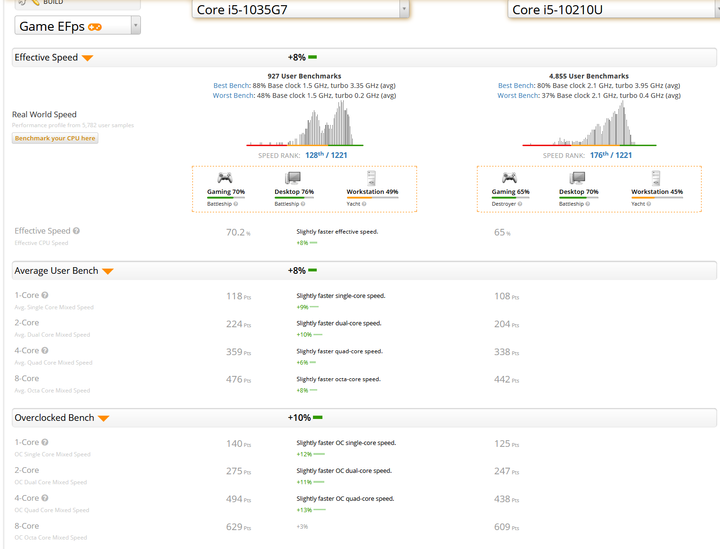This screenshot has height=549, width=720.
Task: Click the 275 Pts OC dual-core score
Action: 238,471
